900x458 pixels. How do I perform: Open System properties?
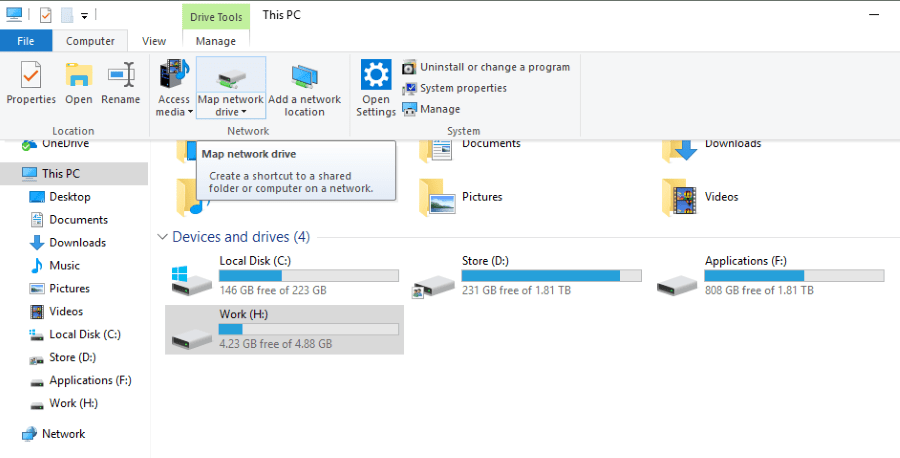point(455,88)
